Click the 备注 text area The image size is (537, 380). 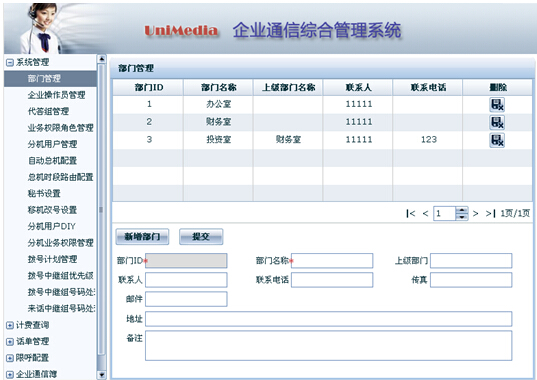click(328, 345)
